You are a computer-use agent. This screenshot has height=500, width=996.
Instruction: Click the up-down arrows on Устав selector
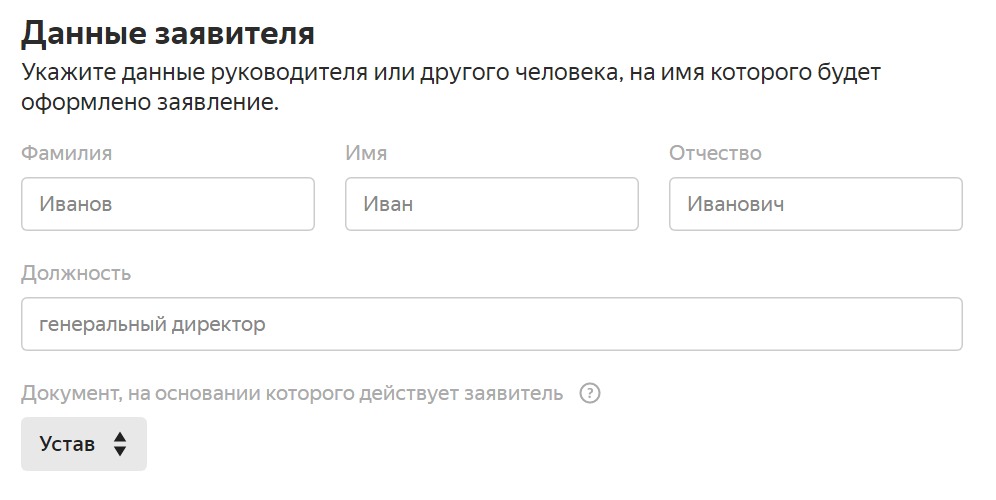(x=119, y=444)
